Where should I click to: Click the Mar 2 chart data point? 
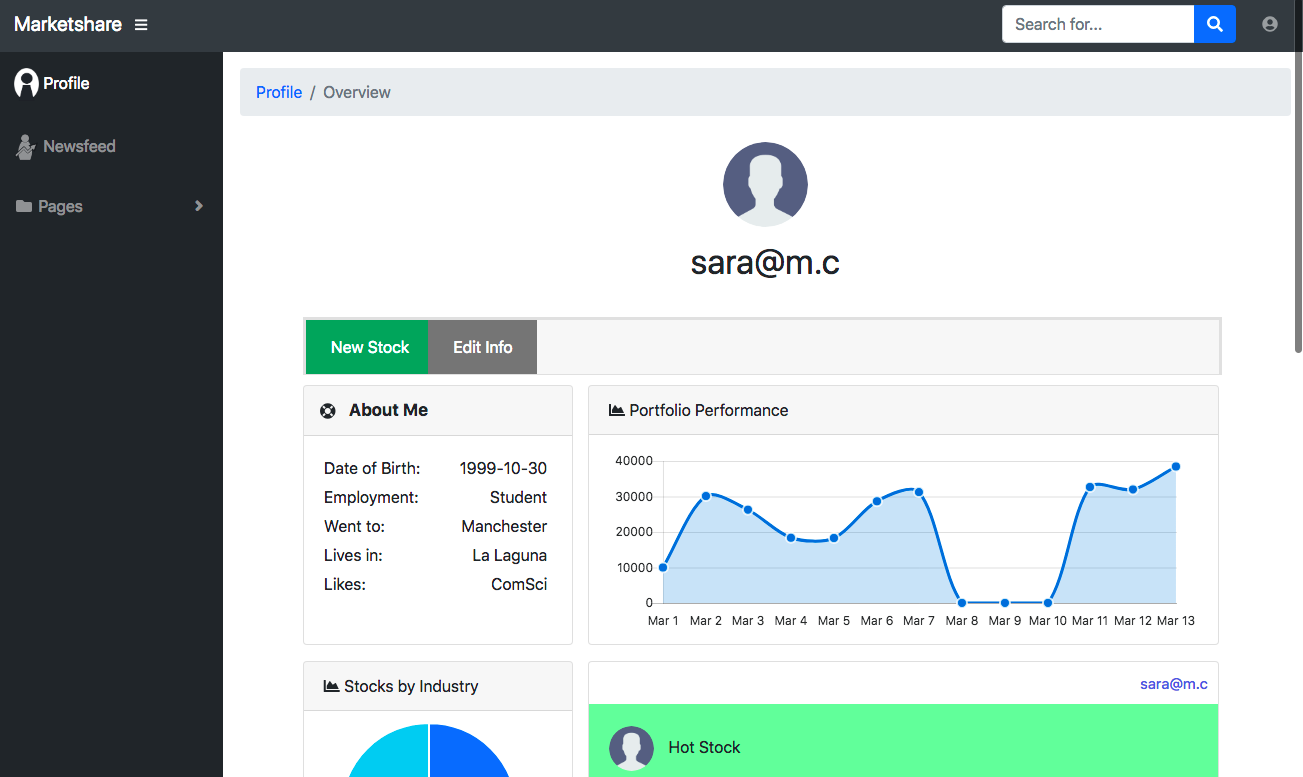(x=706, y=496)
